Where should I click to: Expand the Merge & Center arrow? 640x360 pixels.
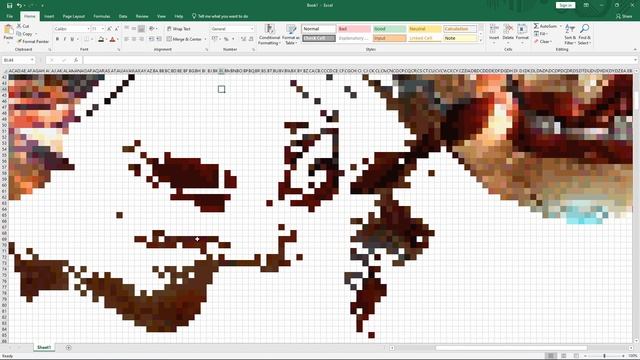[x=205, y=39]
